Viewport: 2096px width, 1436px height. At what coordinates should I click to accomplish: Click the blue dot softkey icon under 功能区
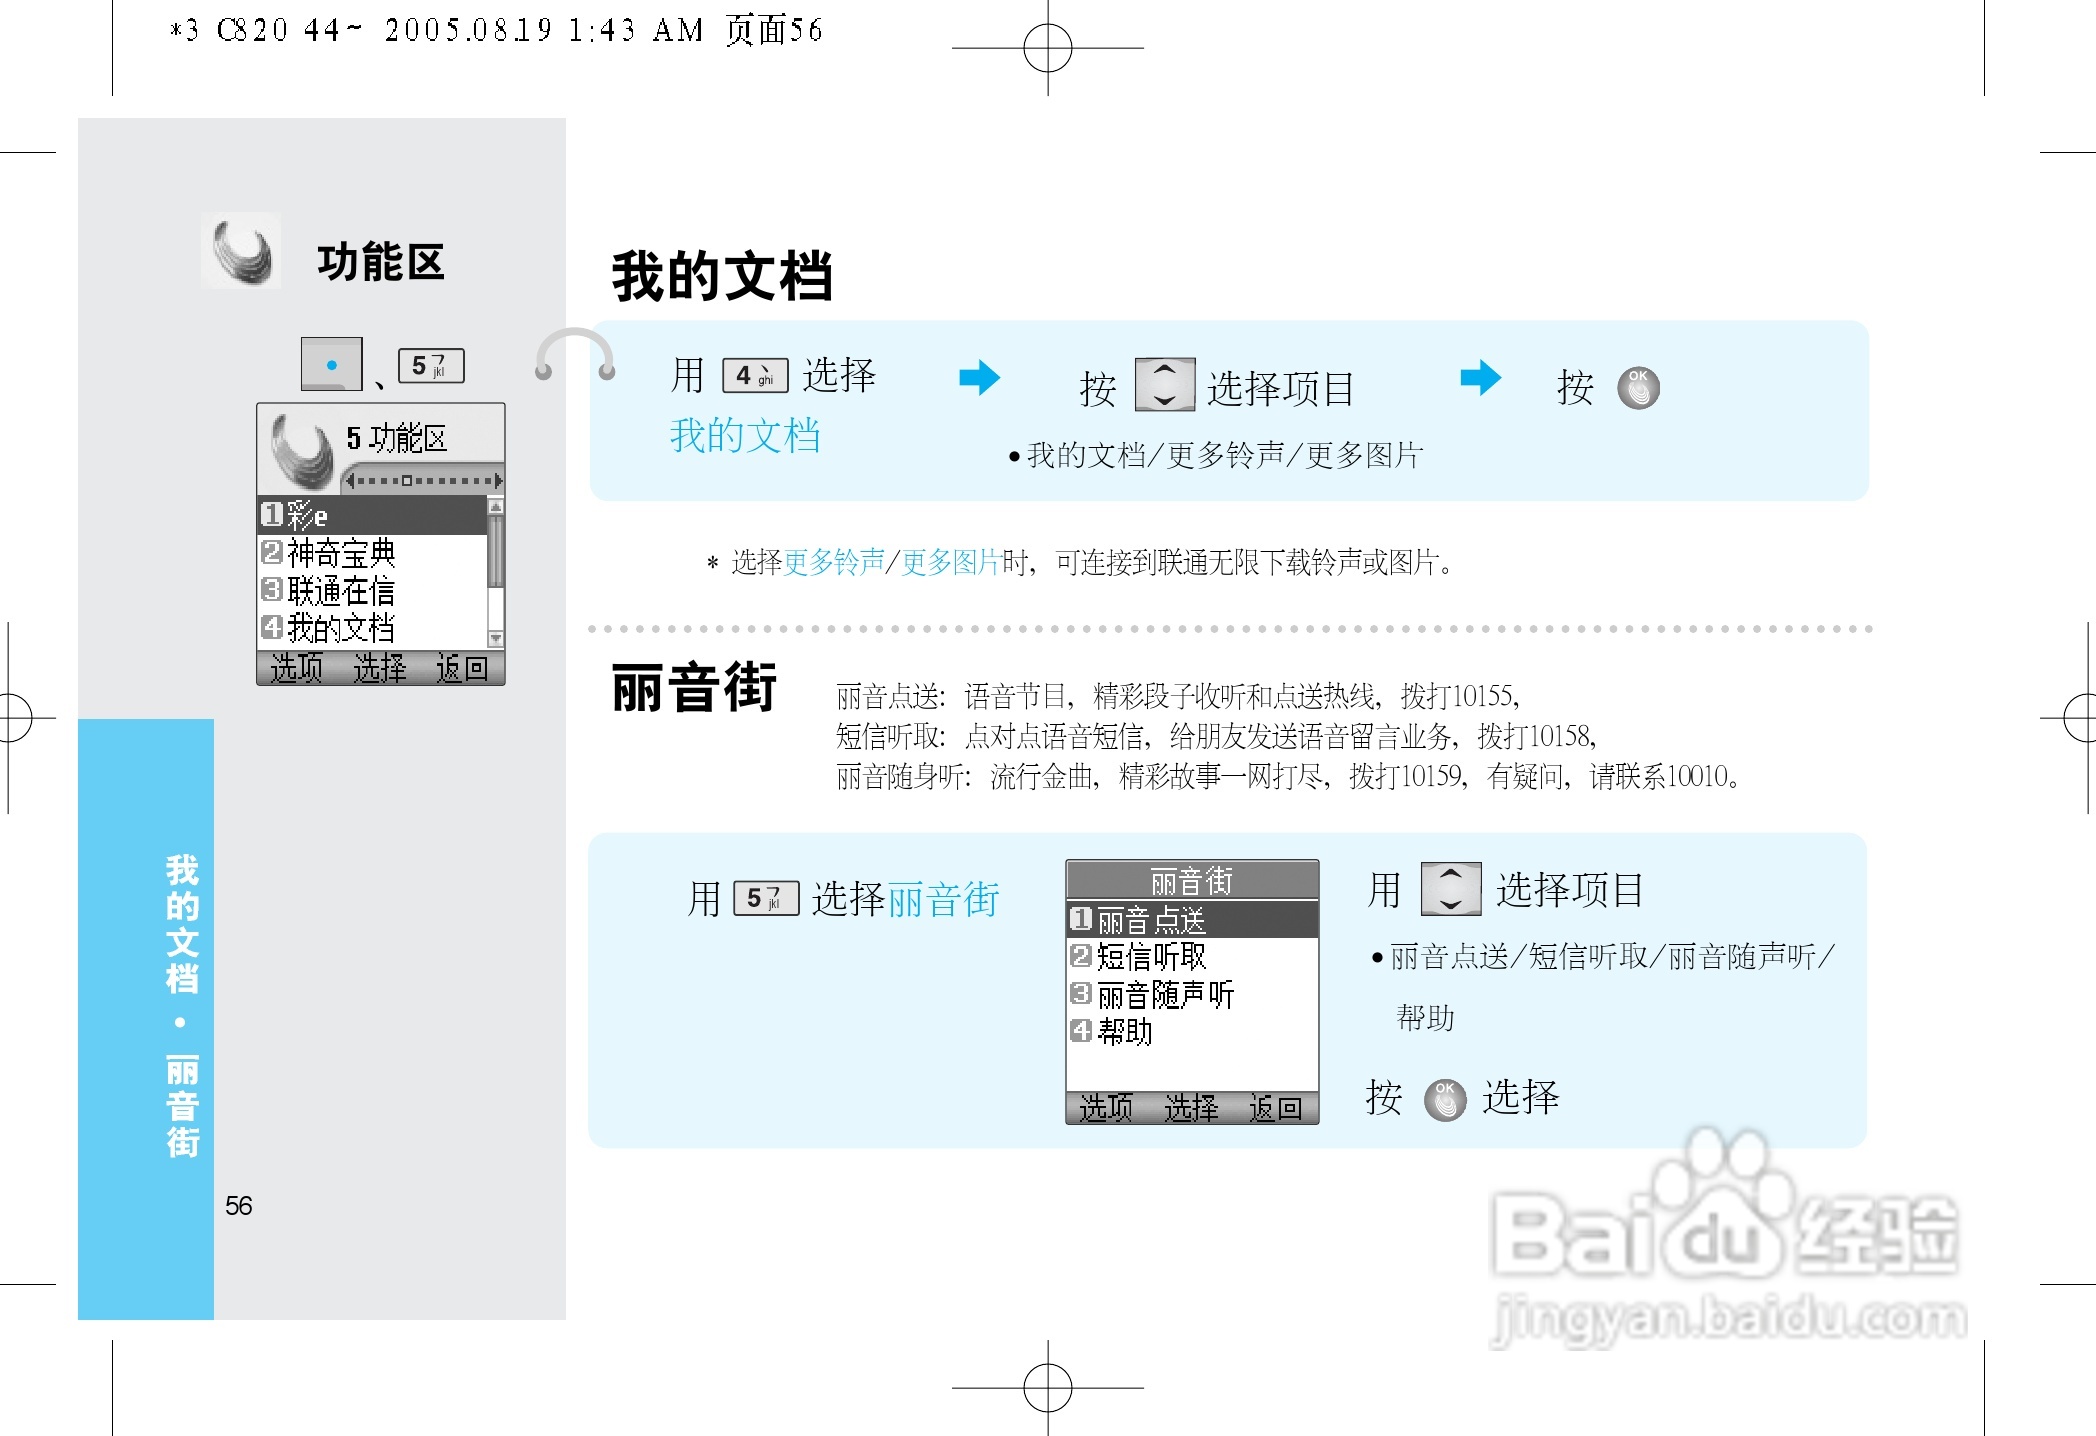[331, 365]
